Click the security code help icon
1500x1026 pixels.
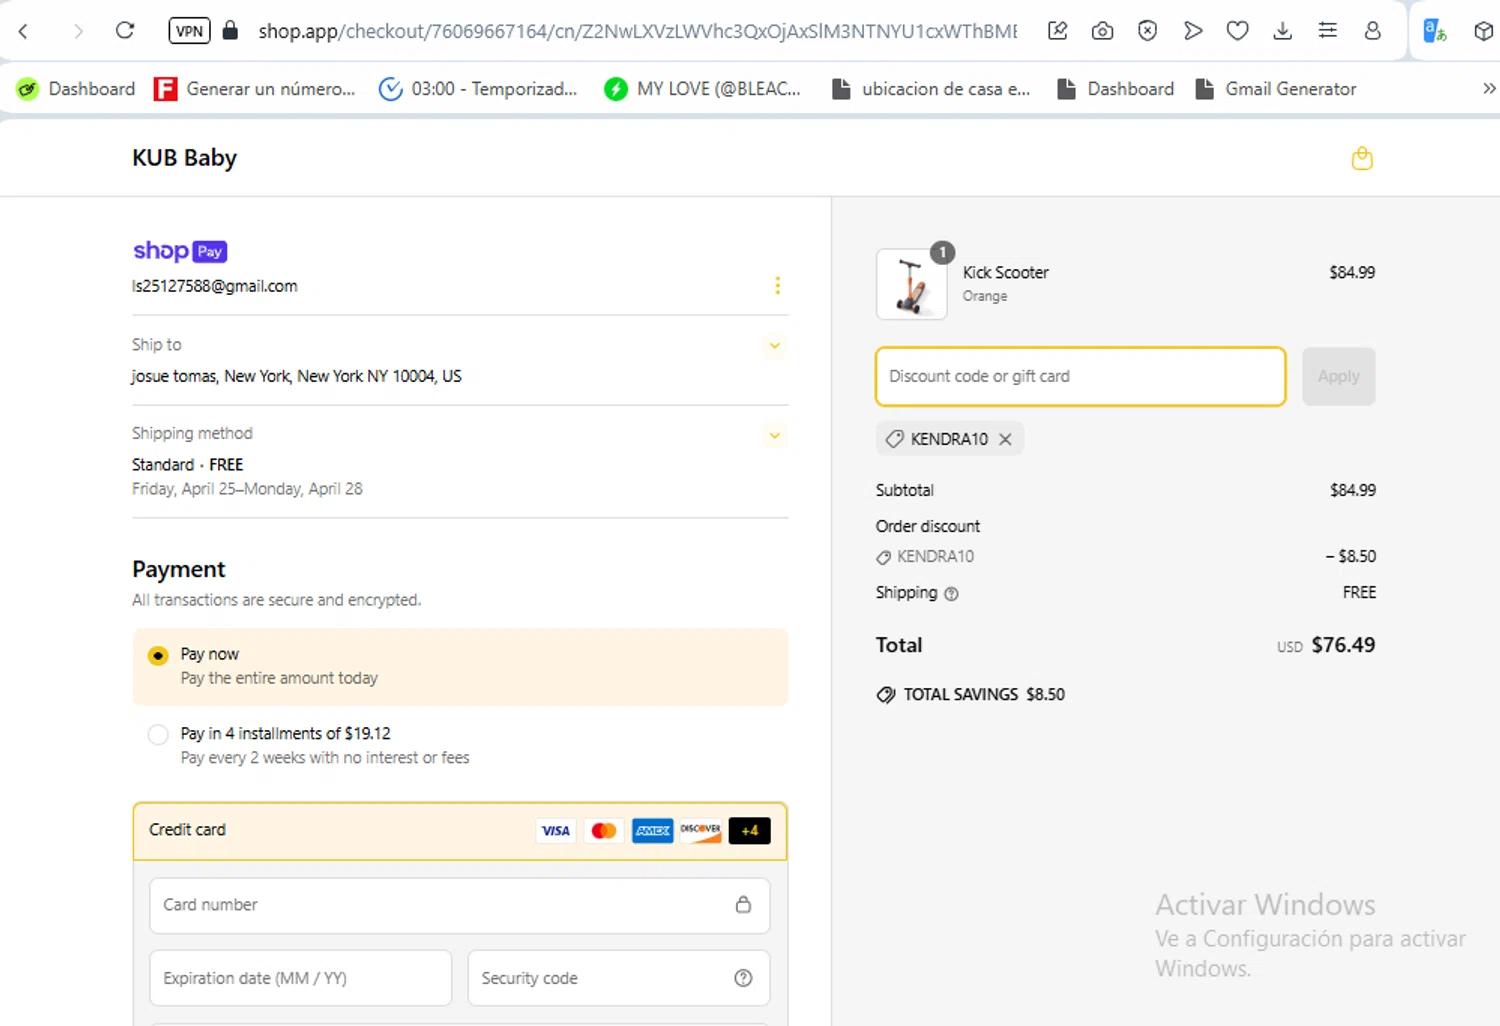(743, 978)
